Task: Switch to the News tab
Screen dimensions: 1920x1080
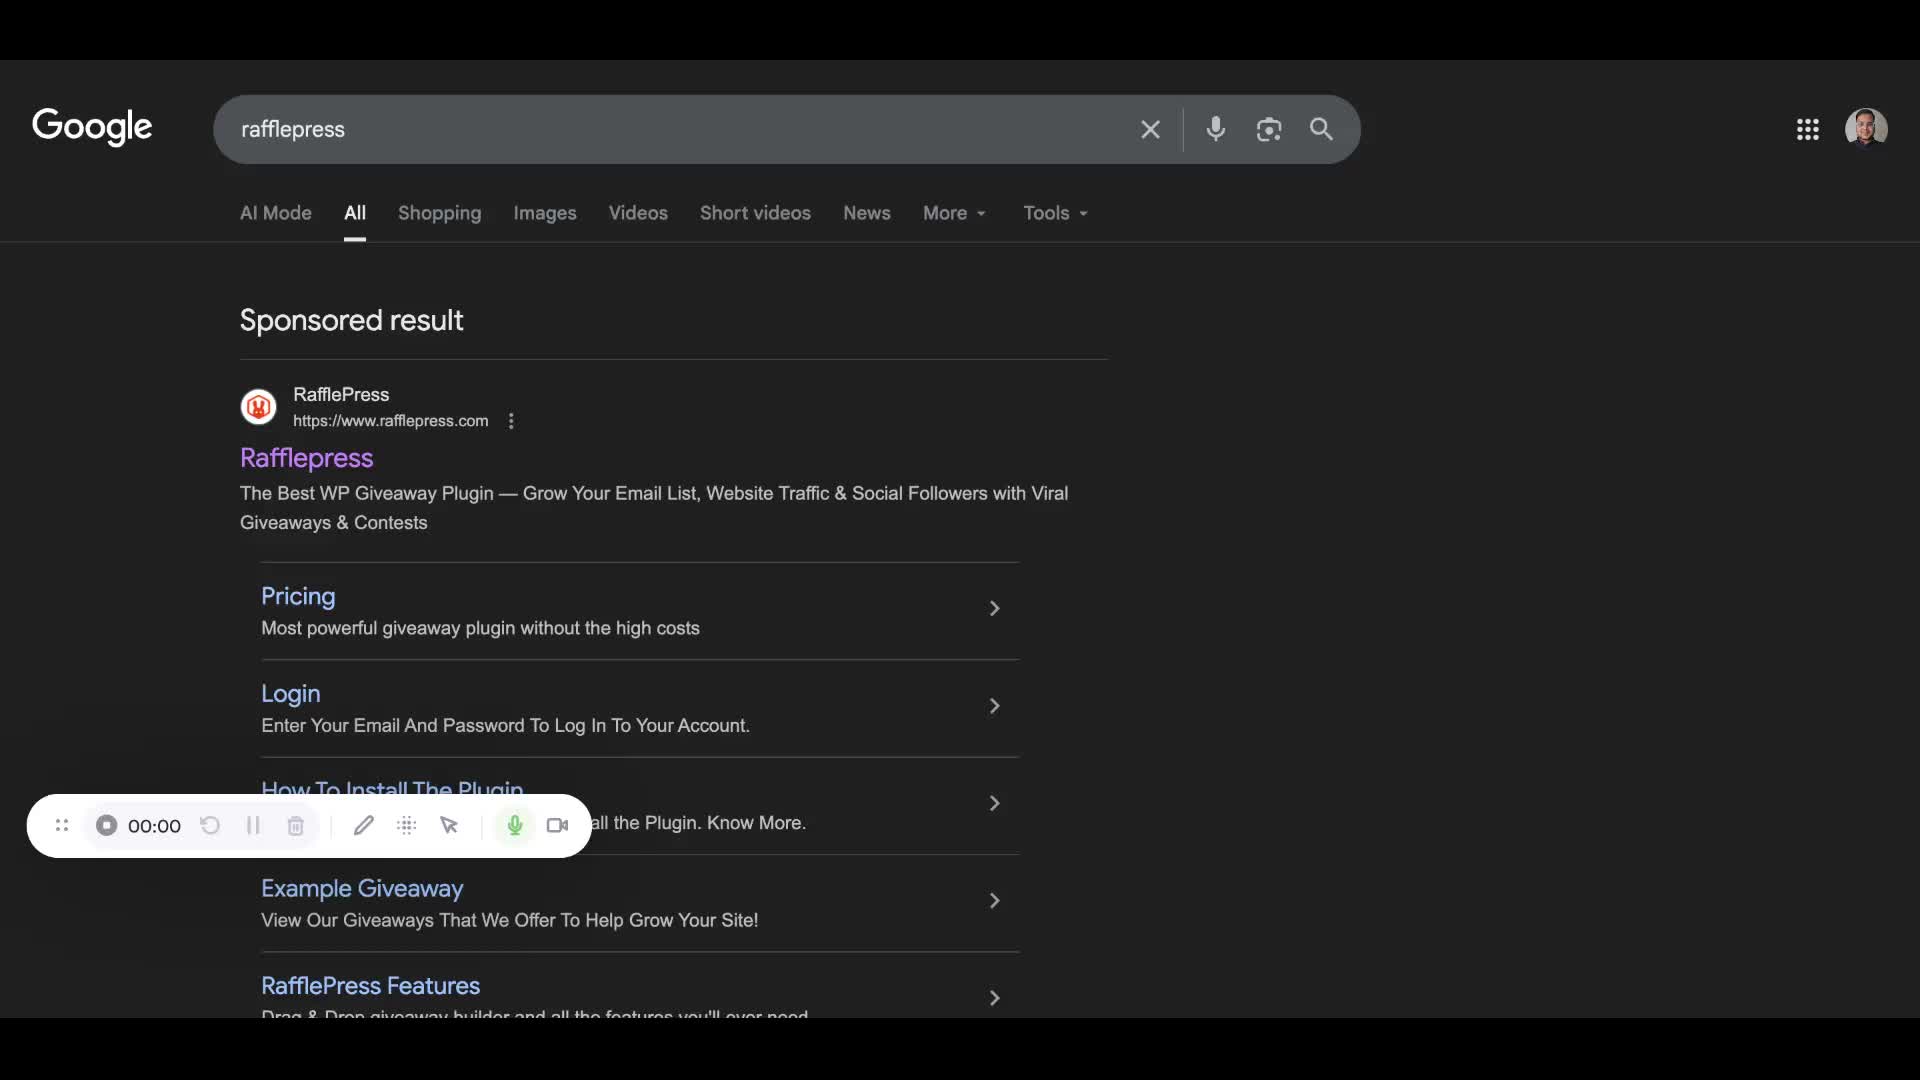Action: click(x=866, y=213)
